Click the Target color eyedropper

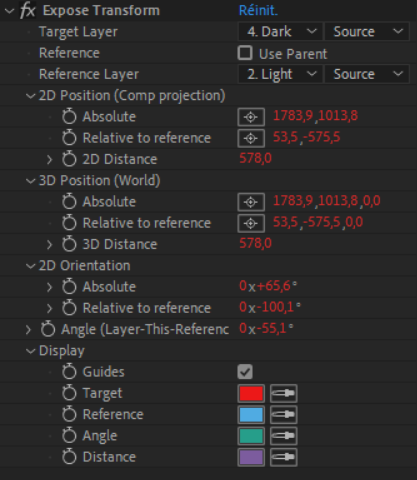[283, 393]
